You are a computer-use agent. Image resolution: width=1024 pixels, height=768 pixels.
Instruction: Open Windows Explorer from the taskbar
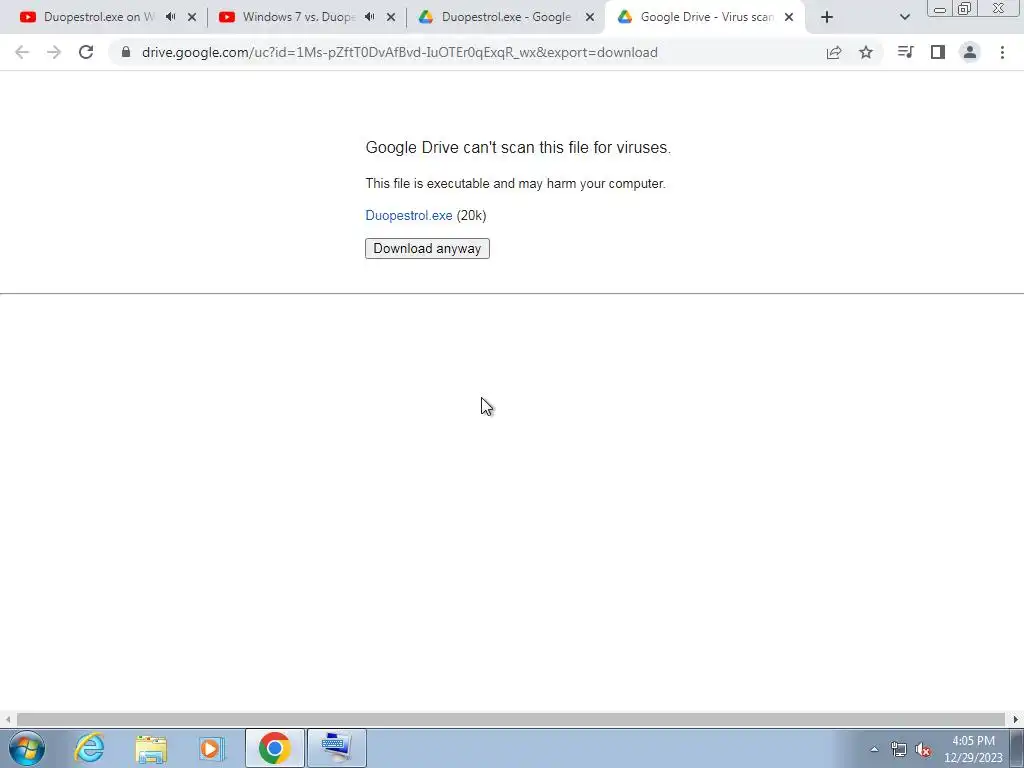[x=151, y=748]
